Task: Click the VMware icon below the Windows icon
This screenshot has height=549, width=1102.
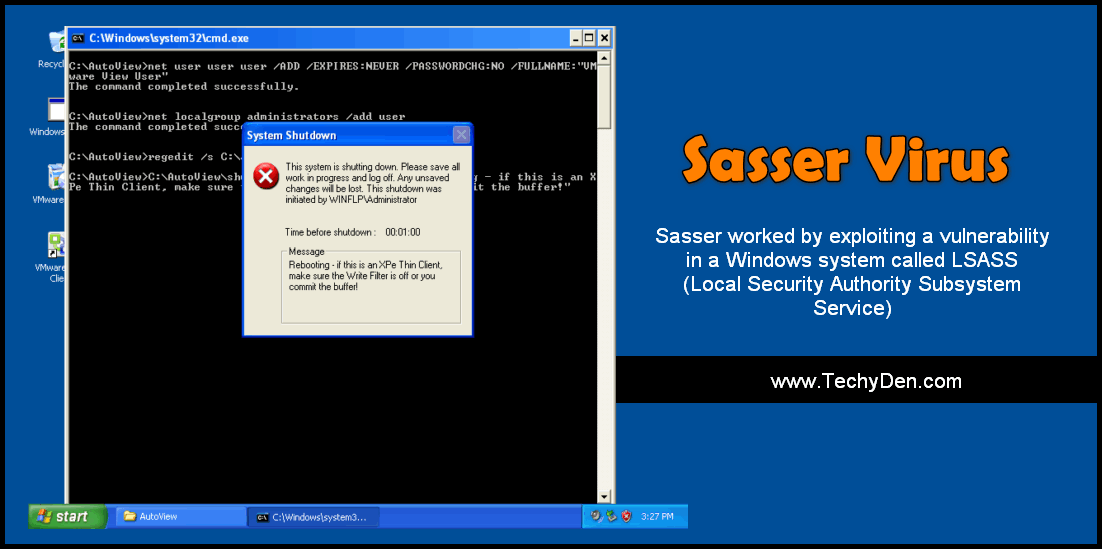Action: [56, 177]
